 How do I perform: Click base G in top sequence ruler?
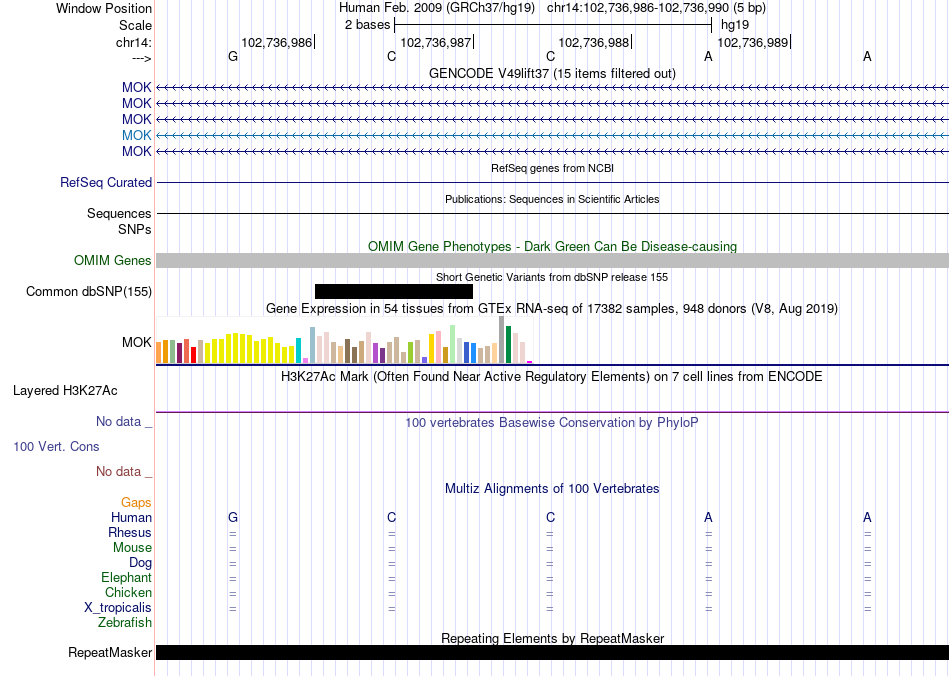(x=233, y=56)
